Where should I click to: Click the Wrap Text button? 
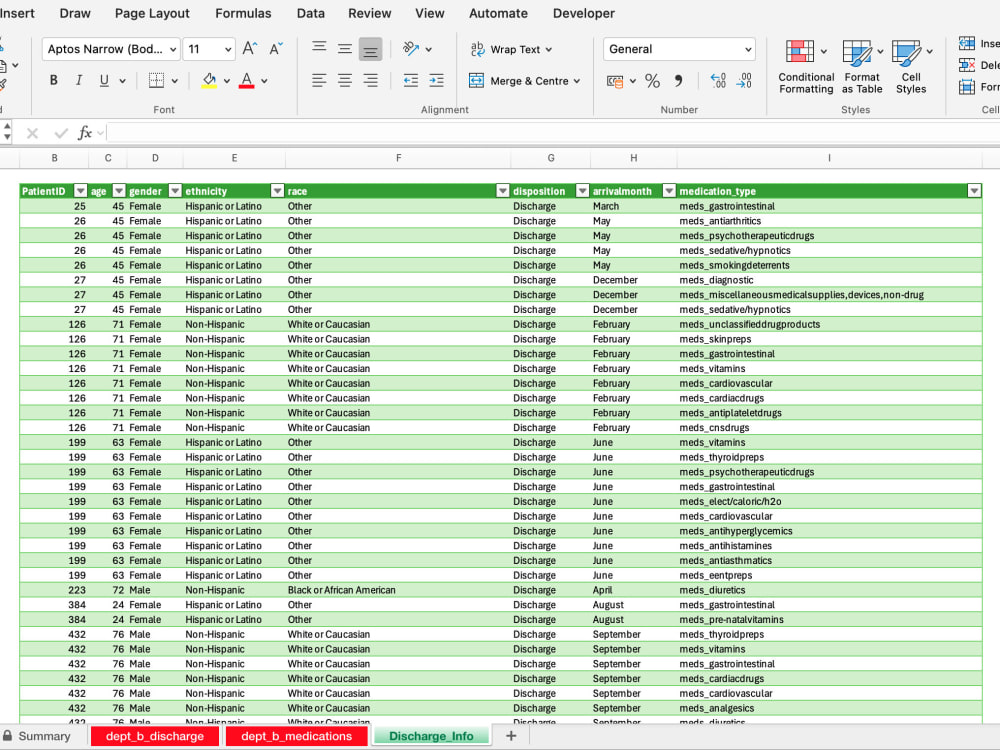pos(505,50)
